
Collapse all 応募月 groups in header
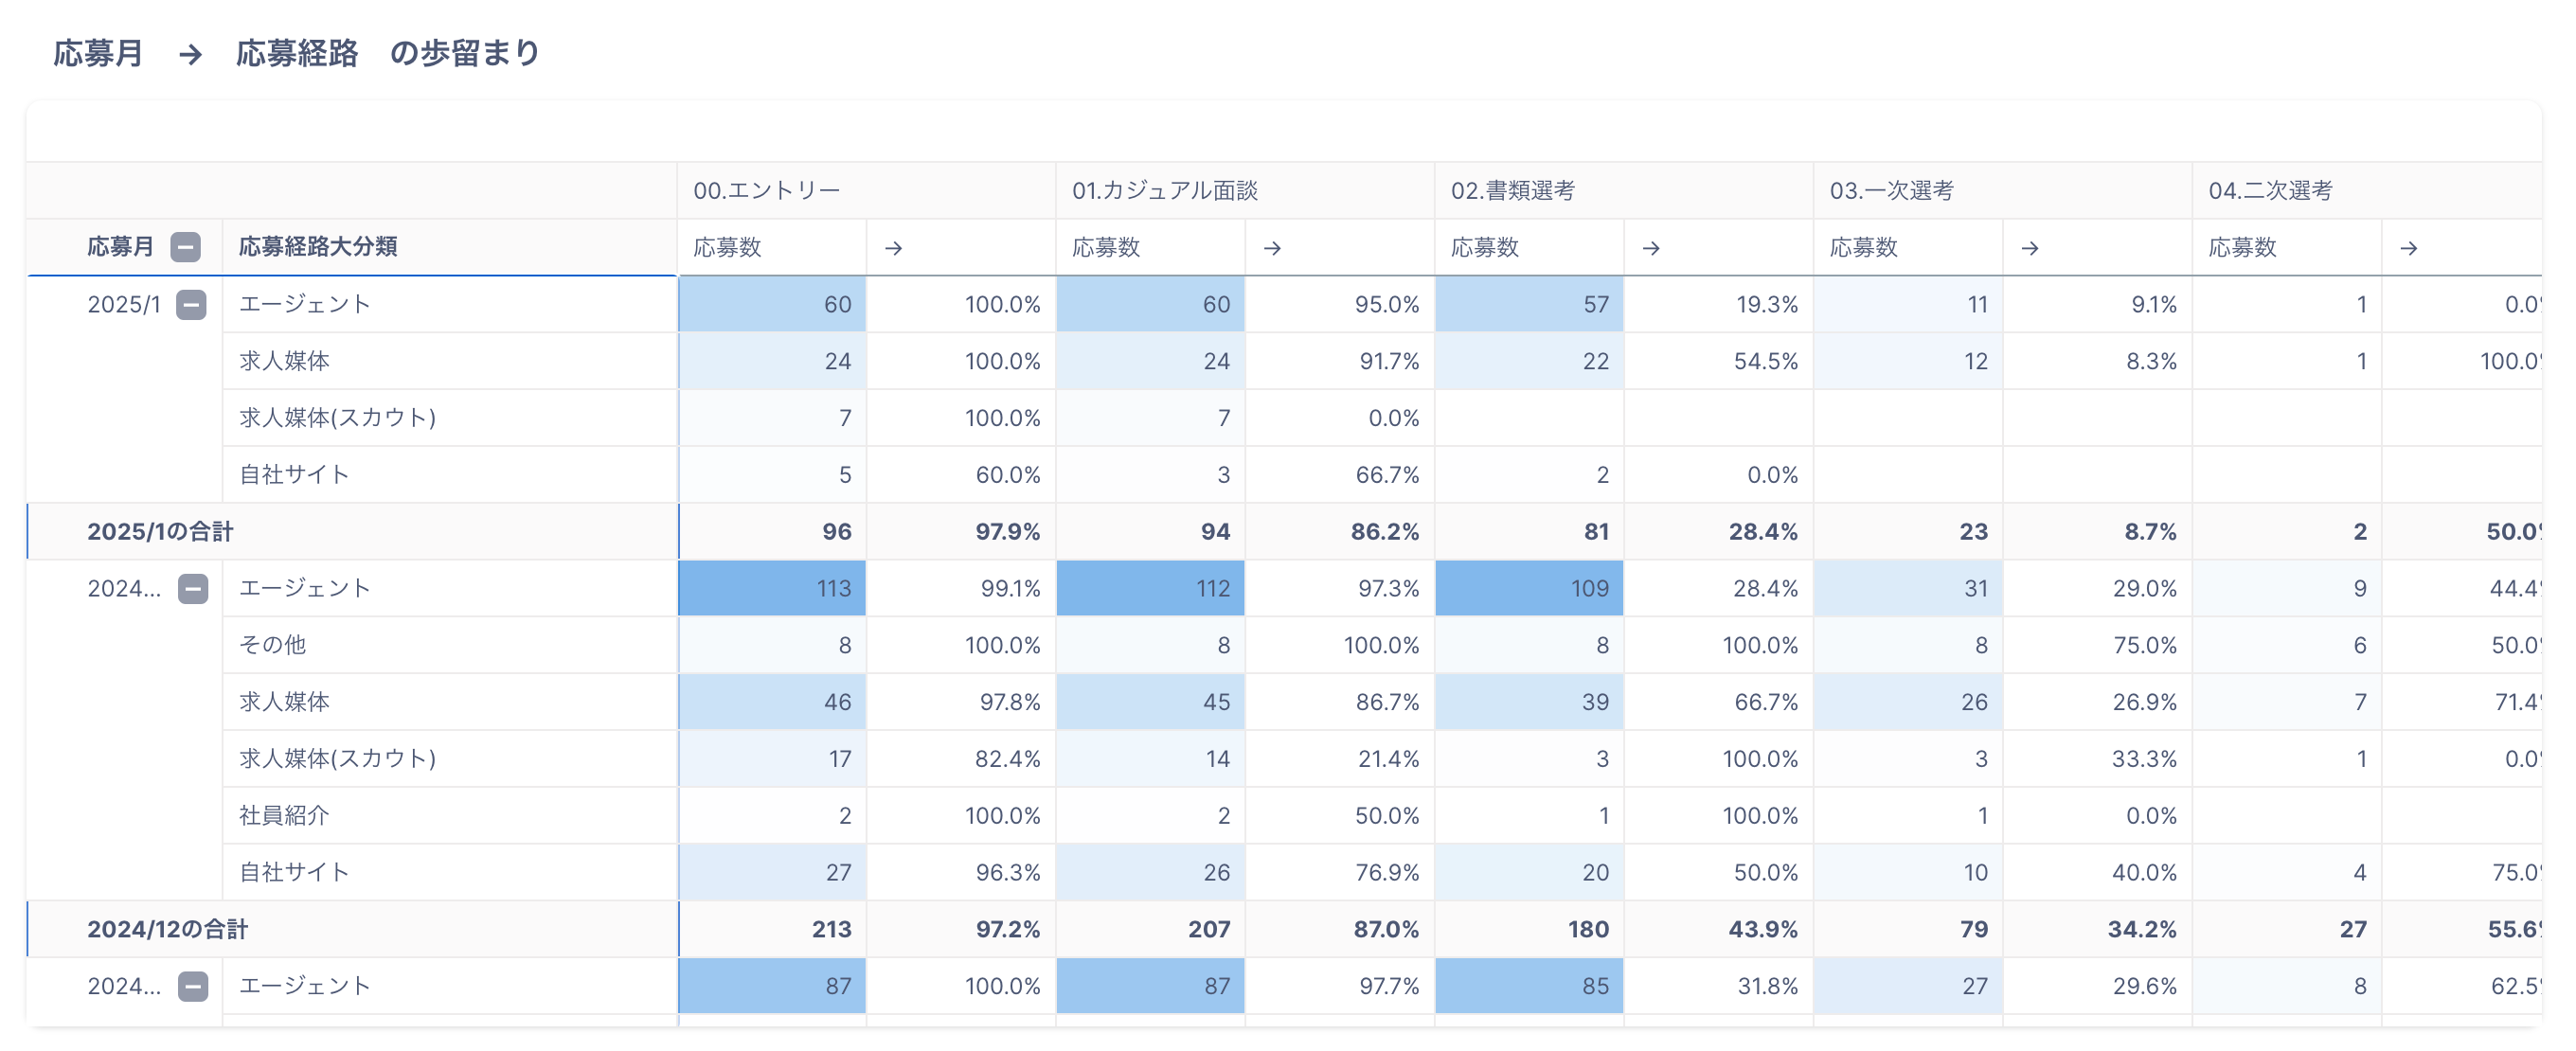point(185,247)
